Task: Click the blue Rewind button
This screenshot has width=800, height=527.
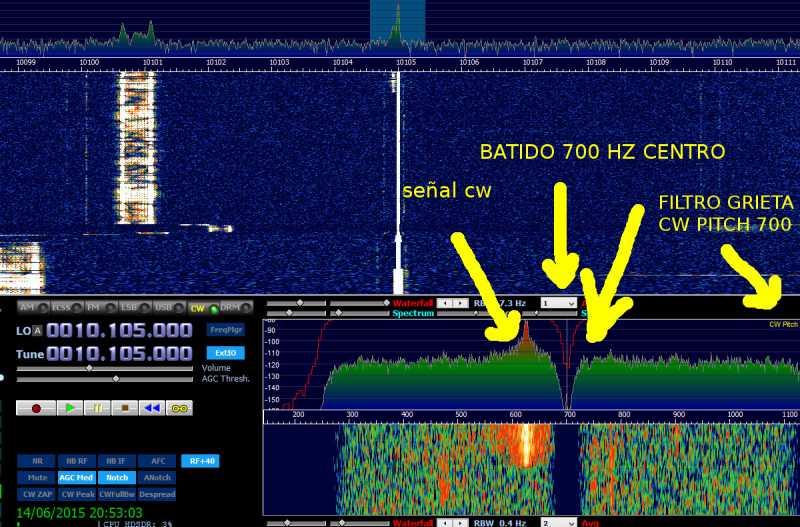Action: click(152, 408)
